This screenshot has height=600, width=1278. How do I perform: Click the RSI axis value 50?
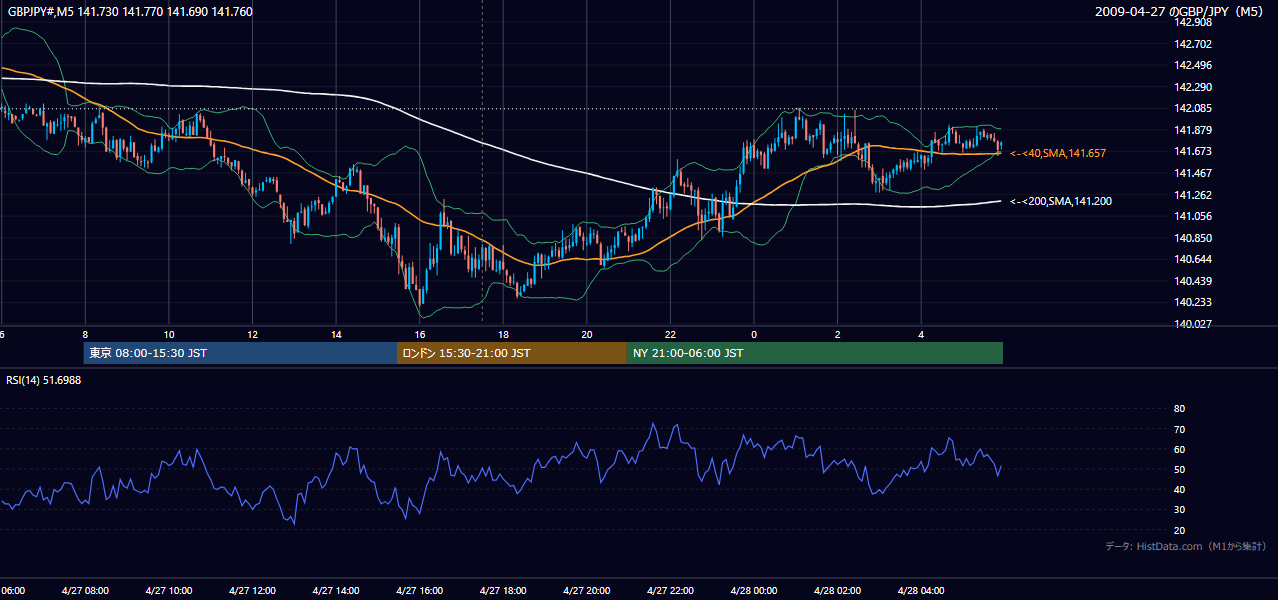[1179, 469]
